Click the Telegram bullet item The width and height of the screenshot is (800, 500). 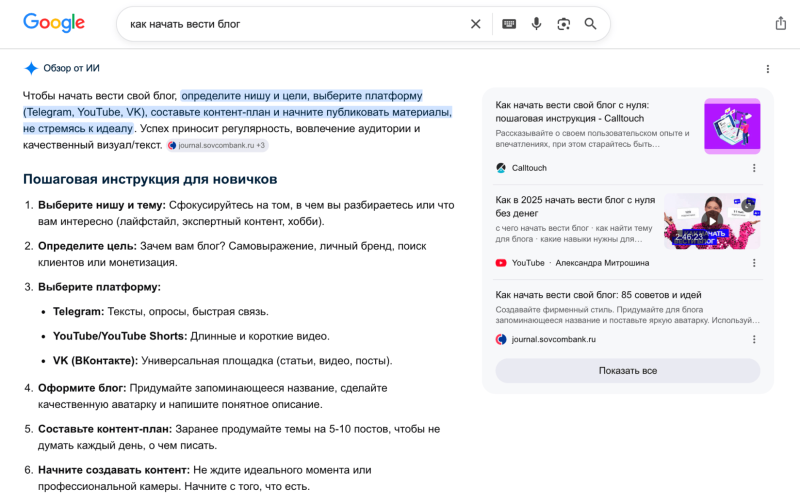tap(161, 311)
